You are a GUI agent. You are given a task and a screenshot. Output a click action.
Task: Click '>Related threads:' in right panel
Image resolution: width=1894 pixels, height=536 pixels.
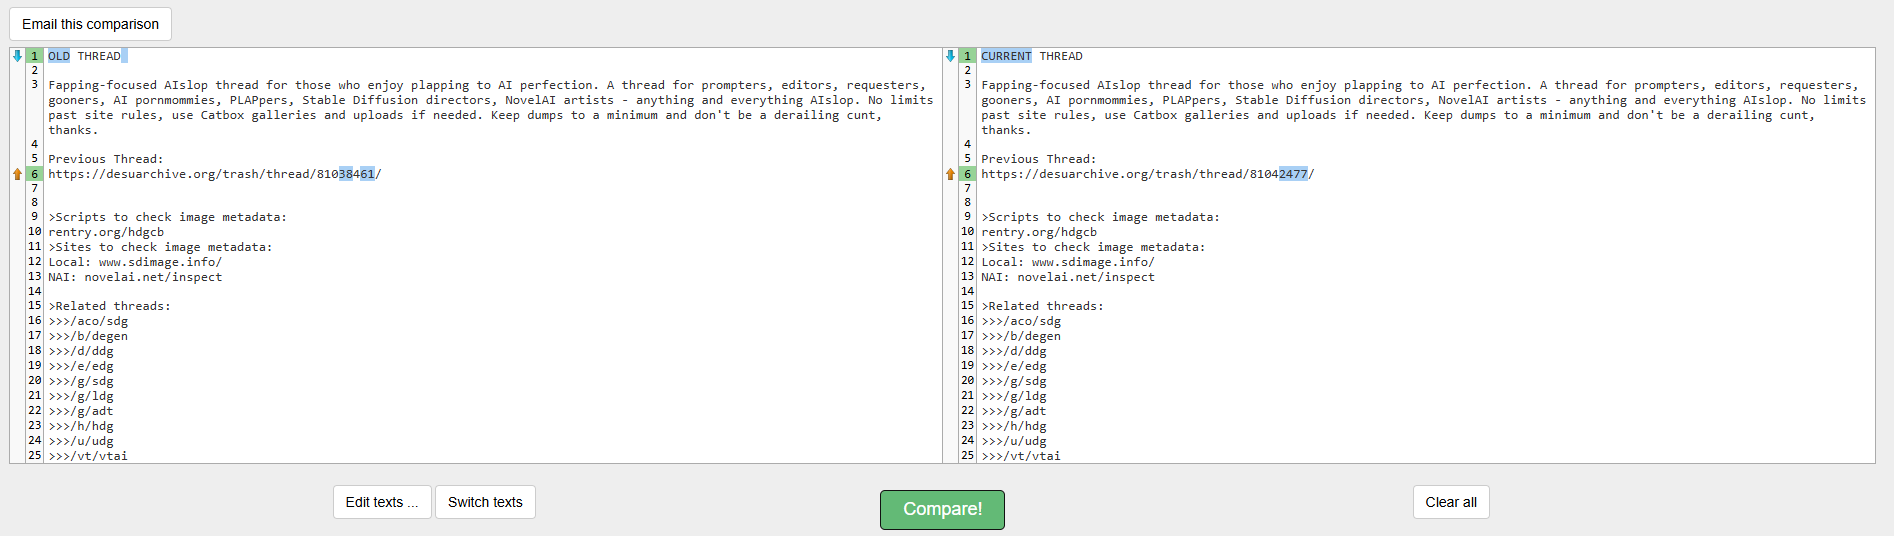tap(1043, 306)
